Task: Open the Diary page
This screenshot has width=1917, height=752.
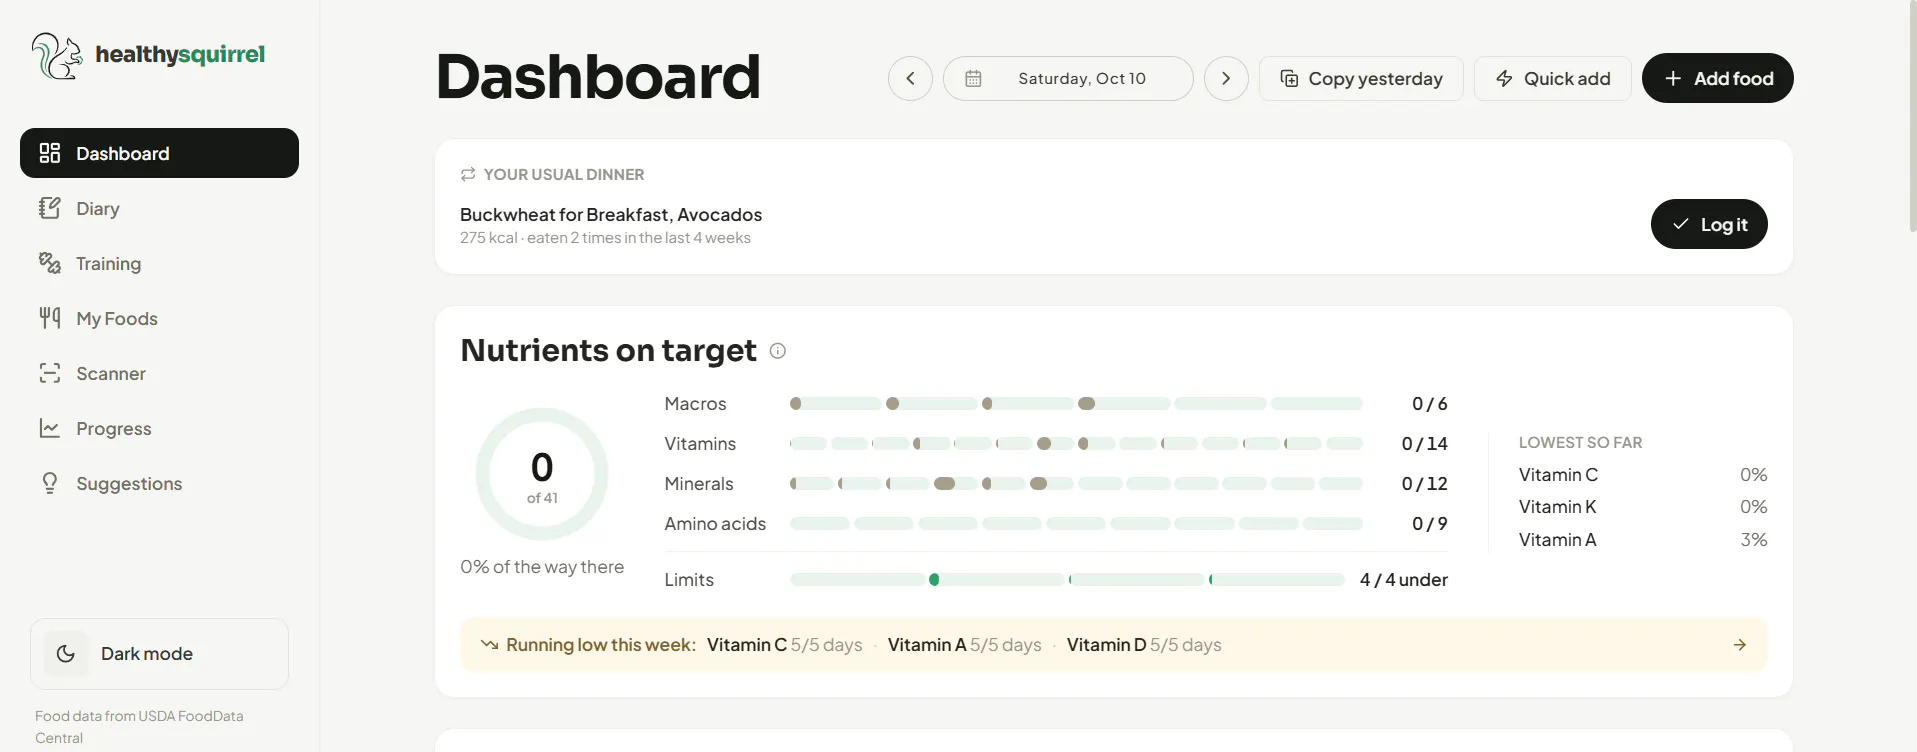Action: 159,208
